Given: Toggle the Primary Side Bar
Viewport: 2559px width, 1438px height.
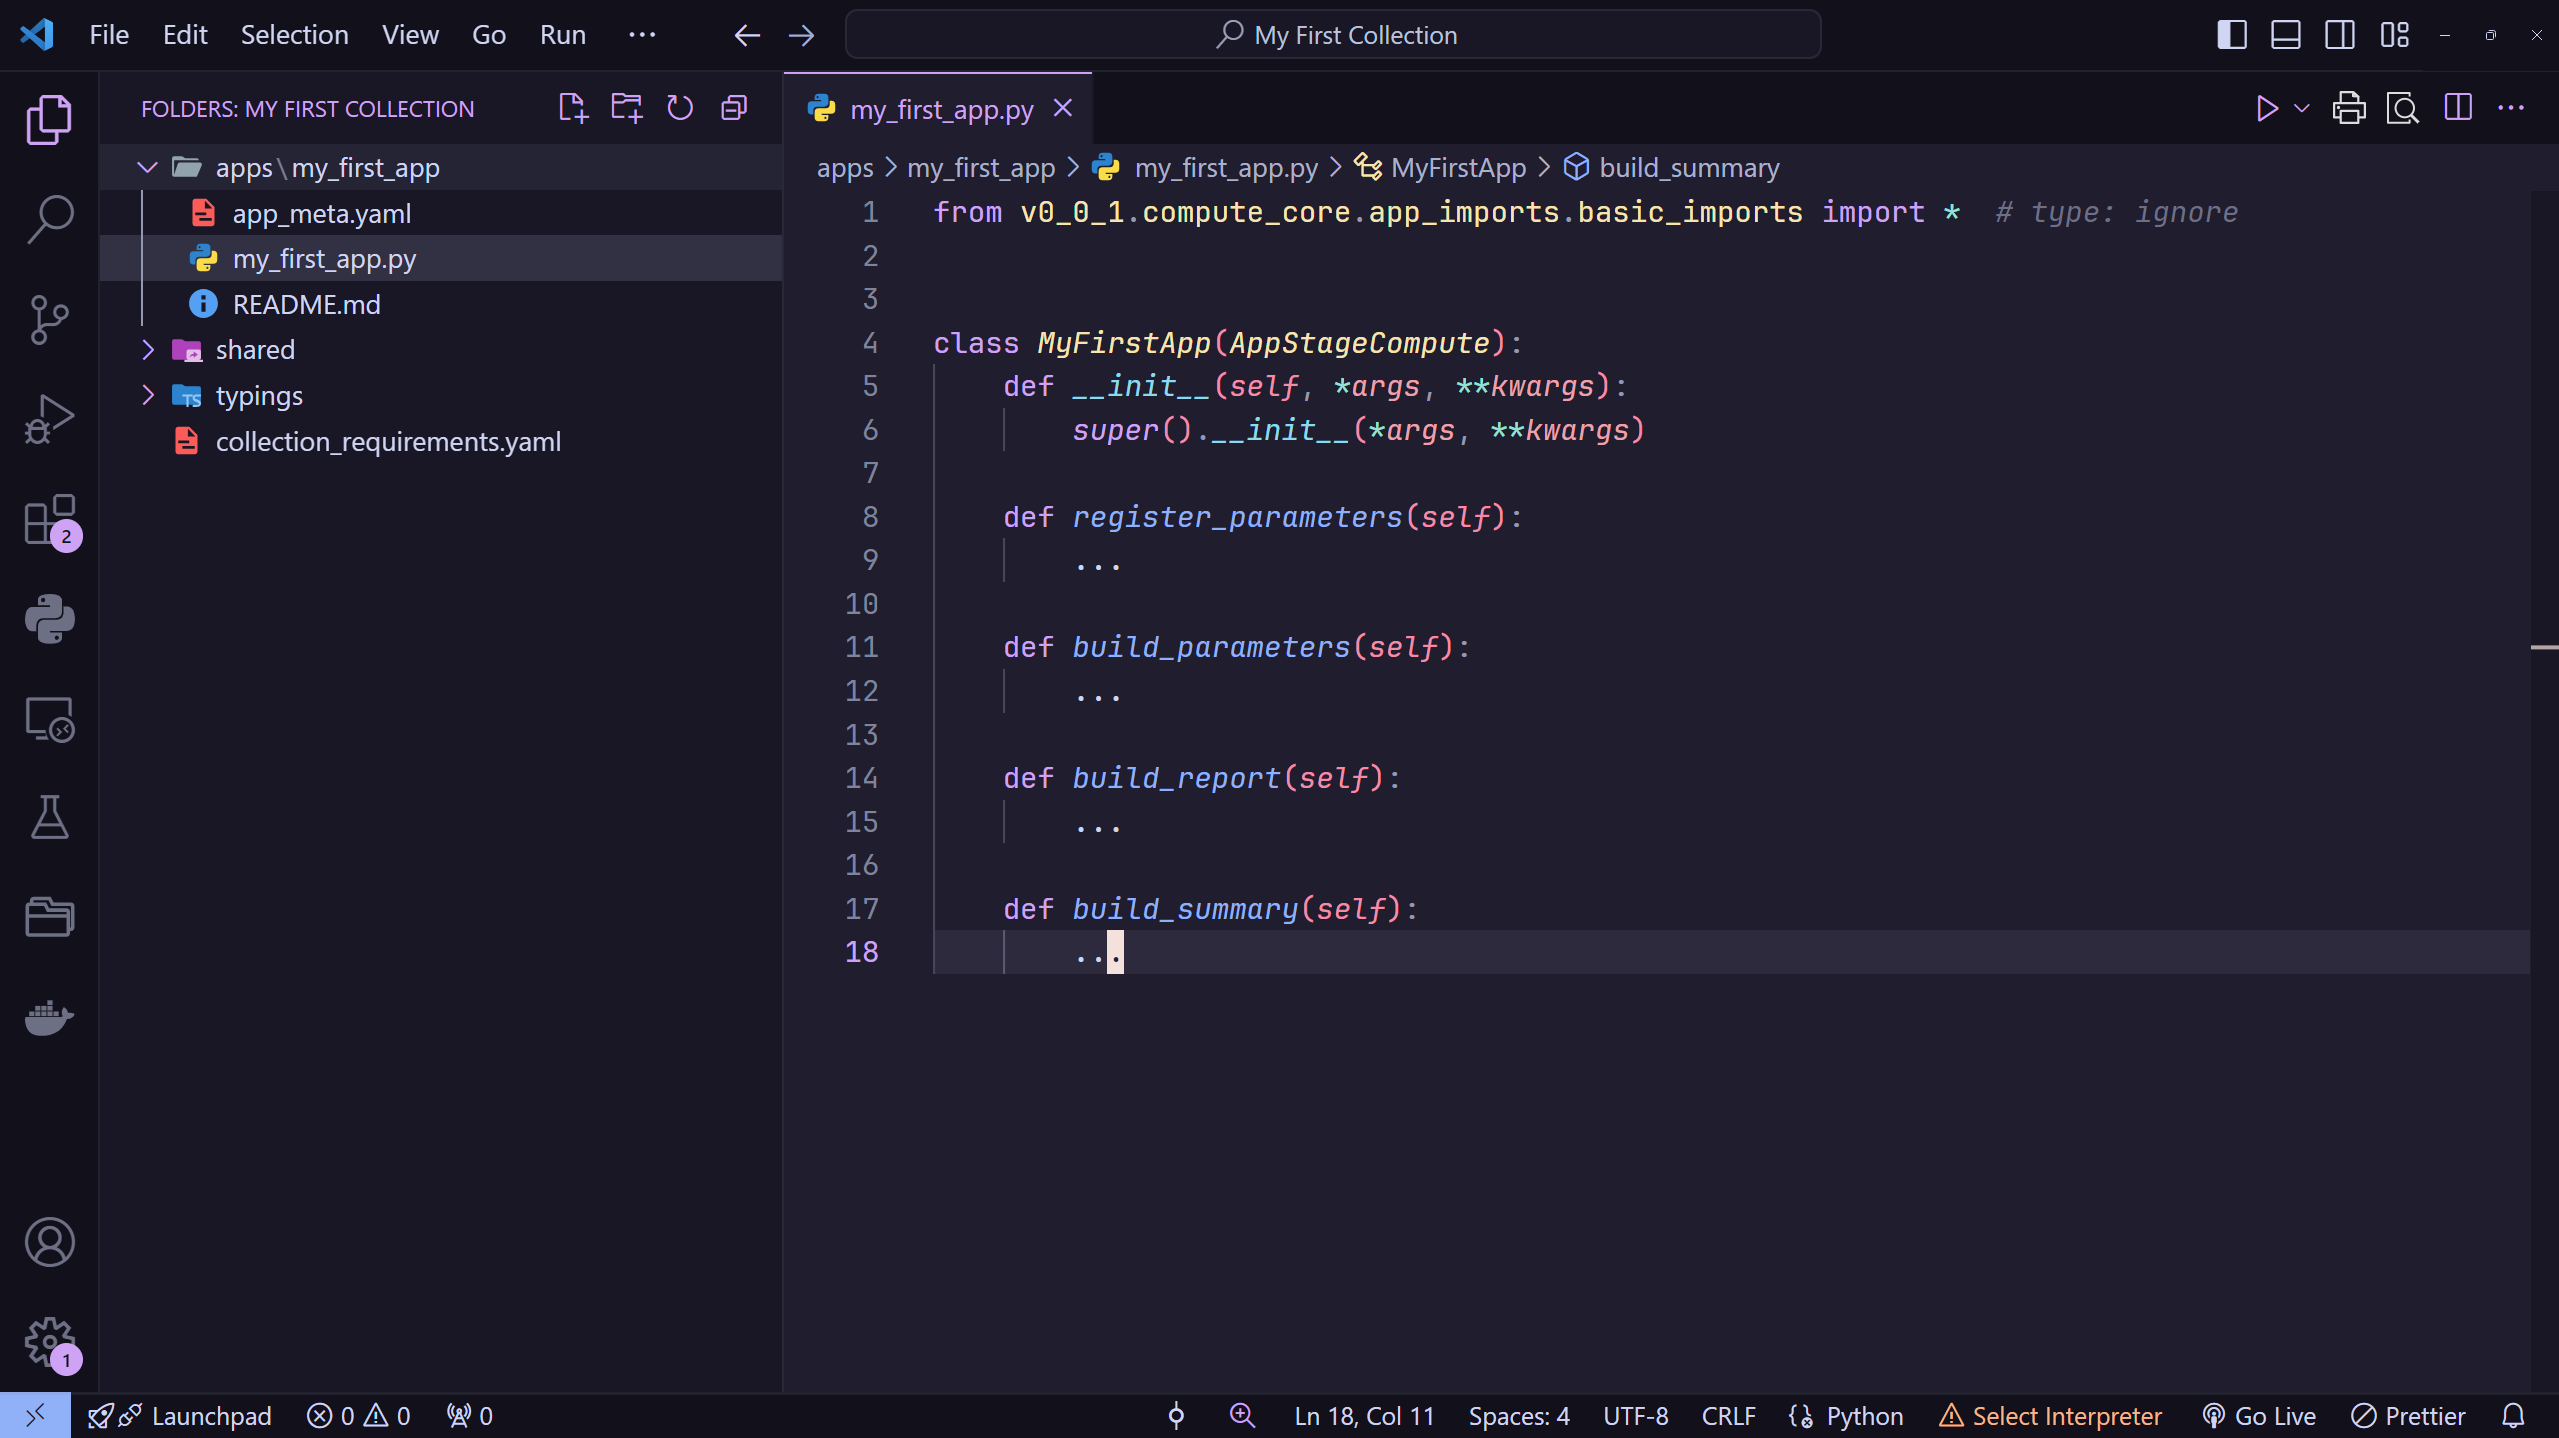Looking at the screenshot, I should pyautogui.click(x=2231, y=34).
